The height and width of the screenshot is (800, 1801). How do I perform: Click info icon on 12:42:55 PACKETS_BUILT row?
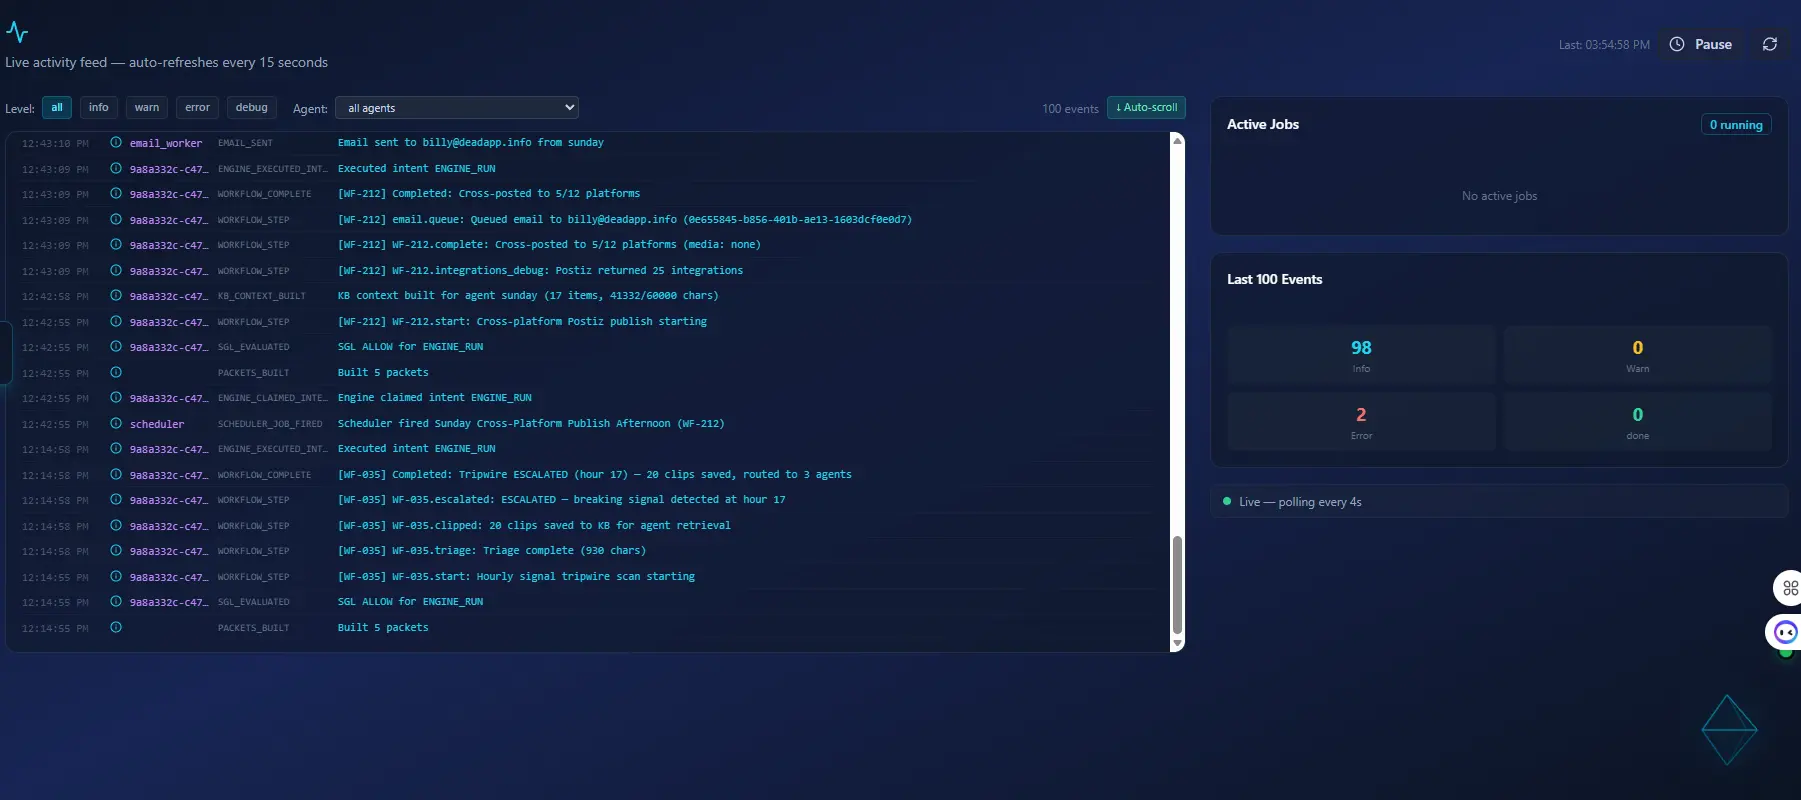(116, 372)
